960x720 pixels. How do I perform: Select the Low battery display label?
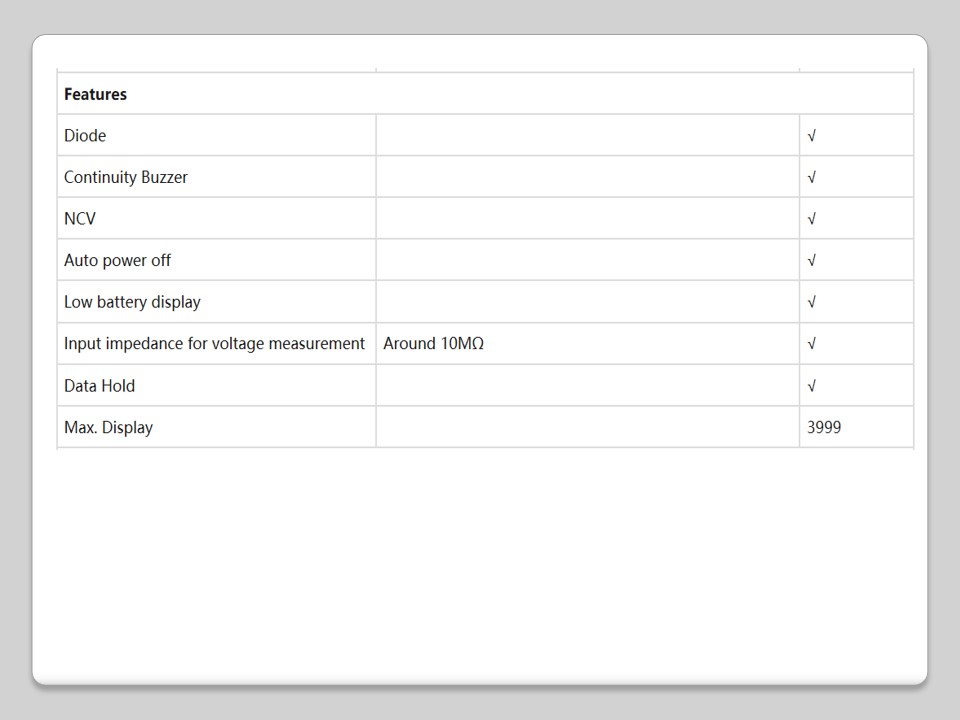(132, 302)
